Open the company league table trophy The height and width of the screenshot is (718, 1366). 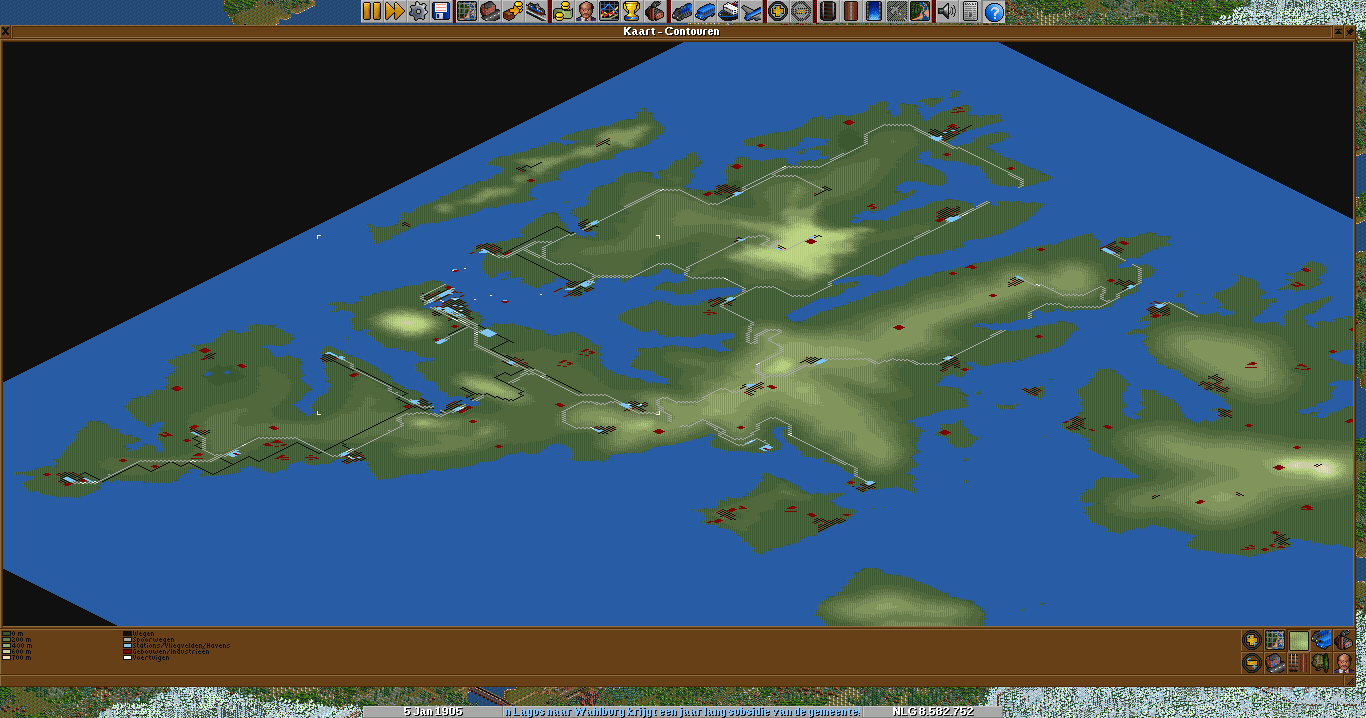(632, 11)
